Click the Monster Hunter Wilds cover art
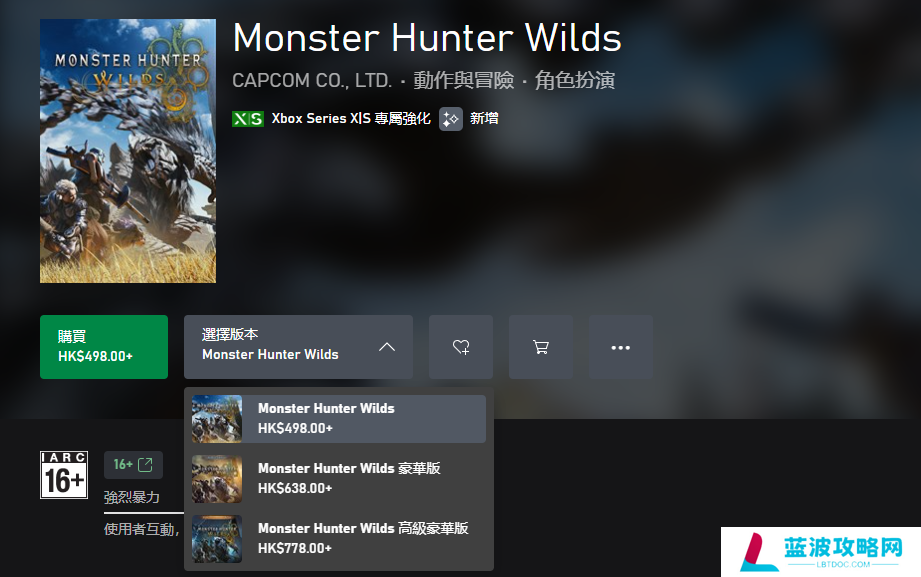 [128, 151]
